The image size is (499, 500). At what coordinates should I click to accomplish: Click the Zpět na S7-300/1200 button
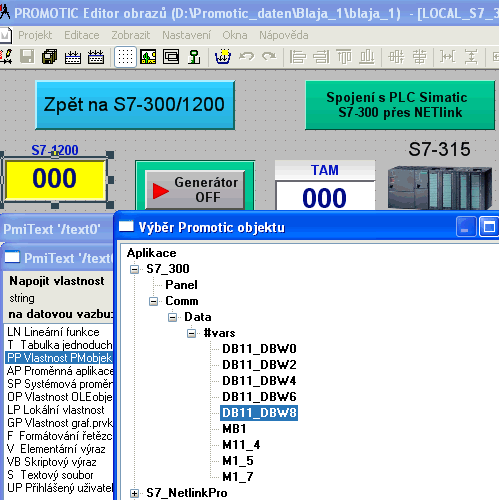(135, 105)
